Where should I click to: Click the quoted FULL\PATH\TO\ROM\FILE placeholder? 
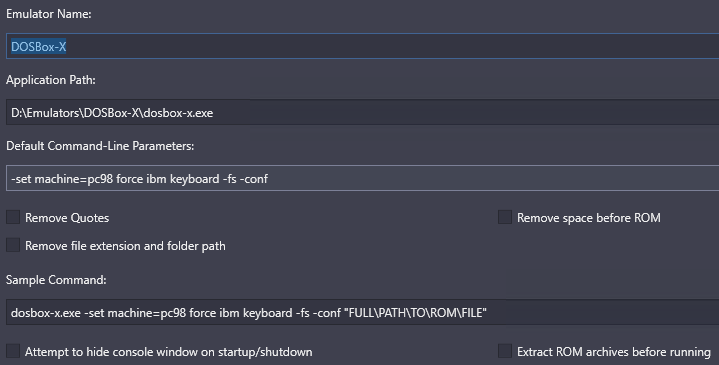pos(415,313)
